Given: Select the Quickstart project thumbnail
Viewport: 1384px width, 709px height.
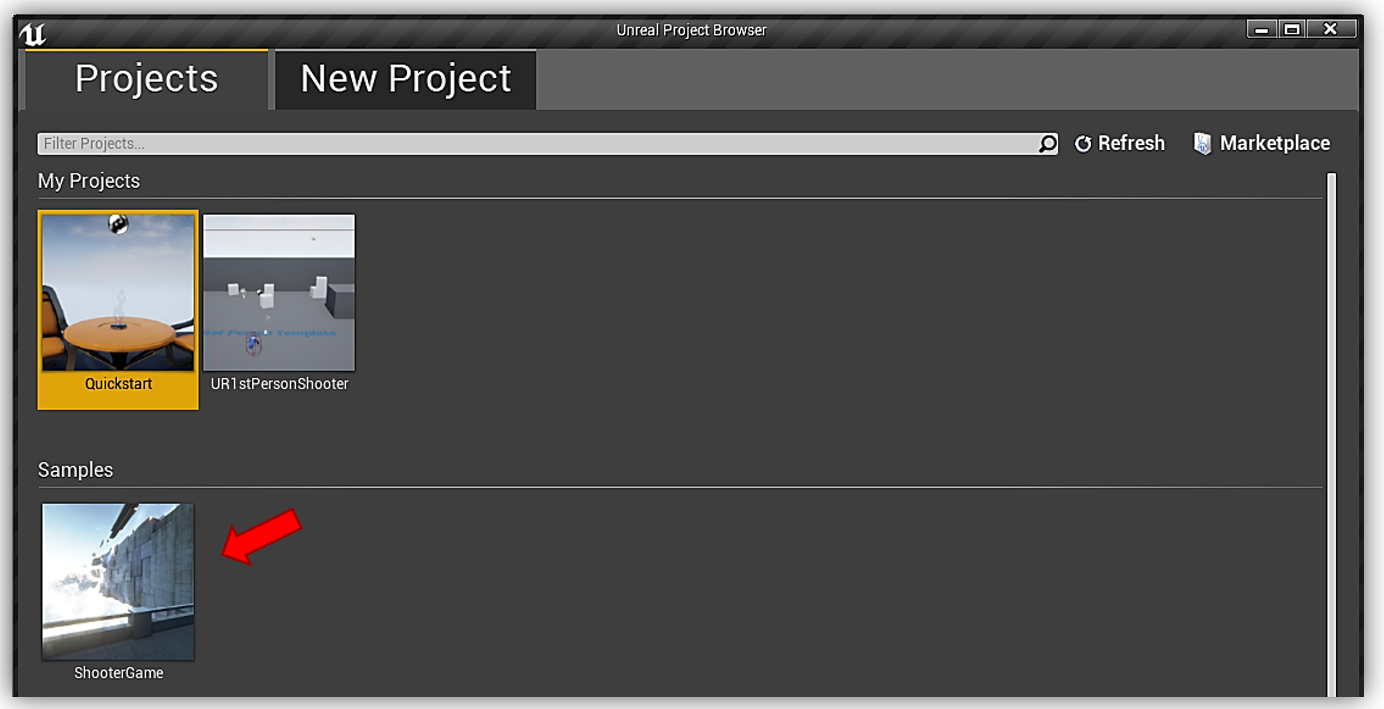Looking at the screenshot, I should coord(118,292).
